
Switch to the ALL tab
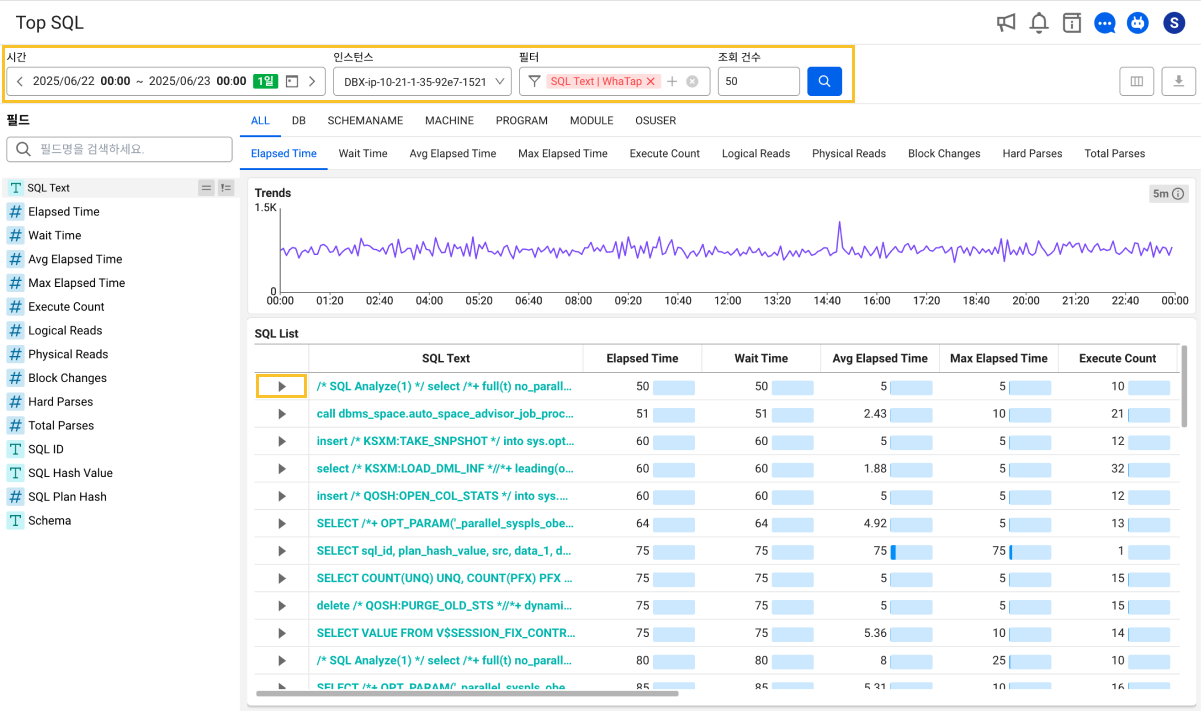tap(260, 120)
